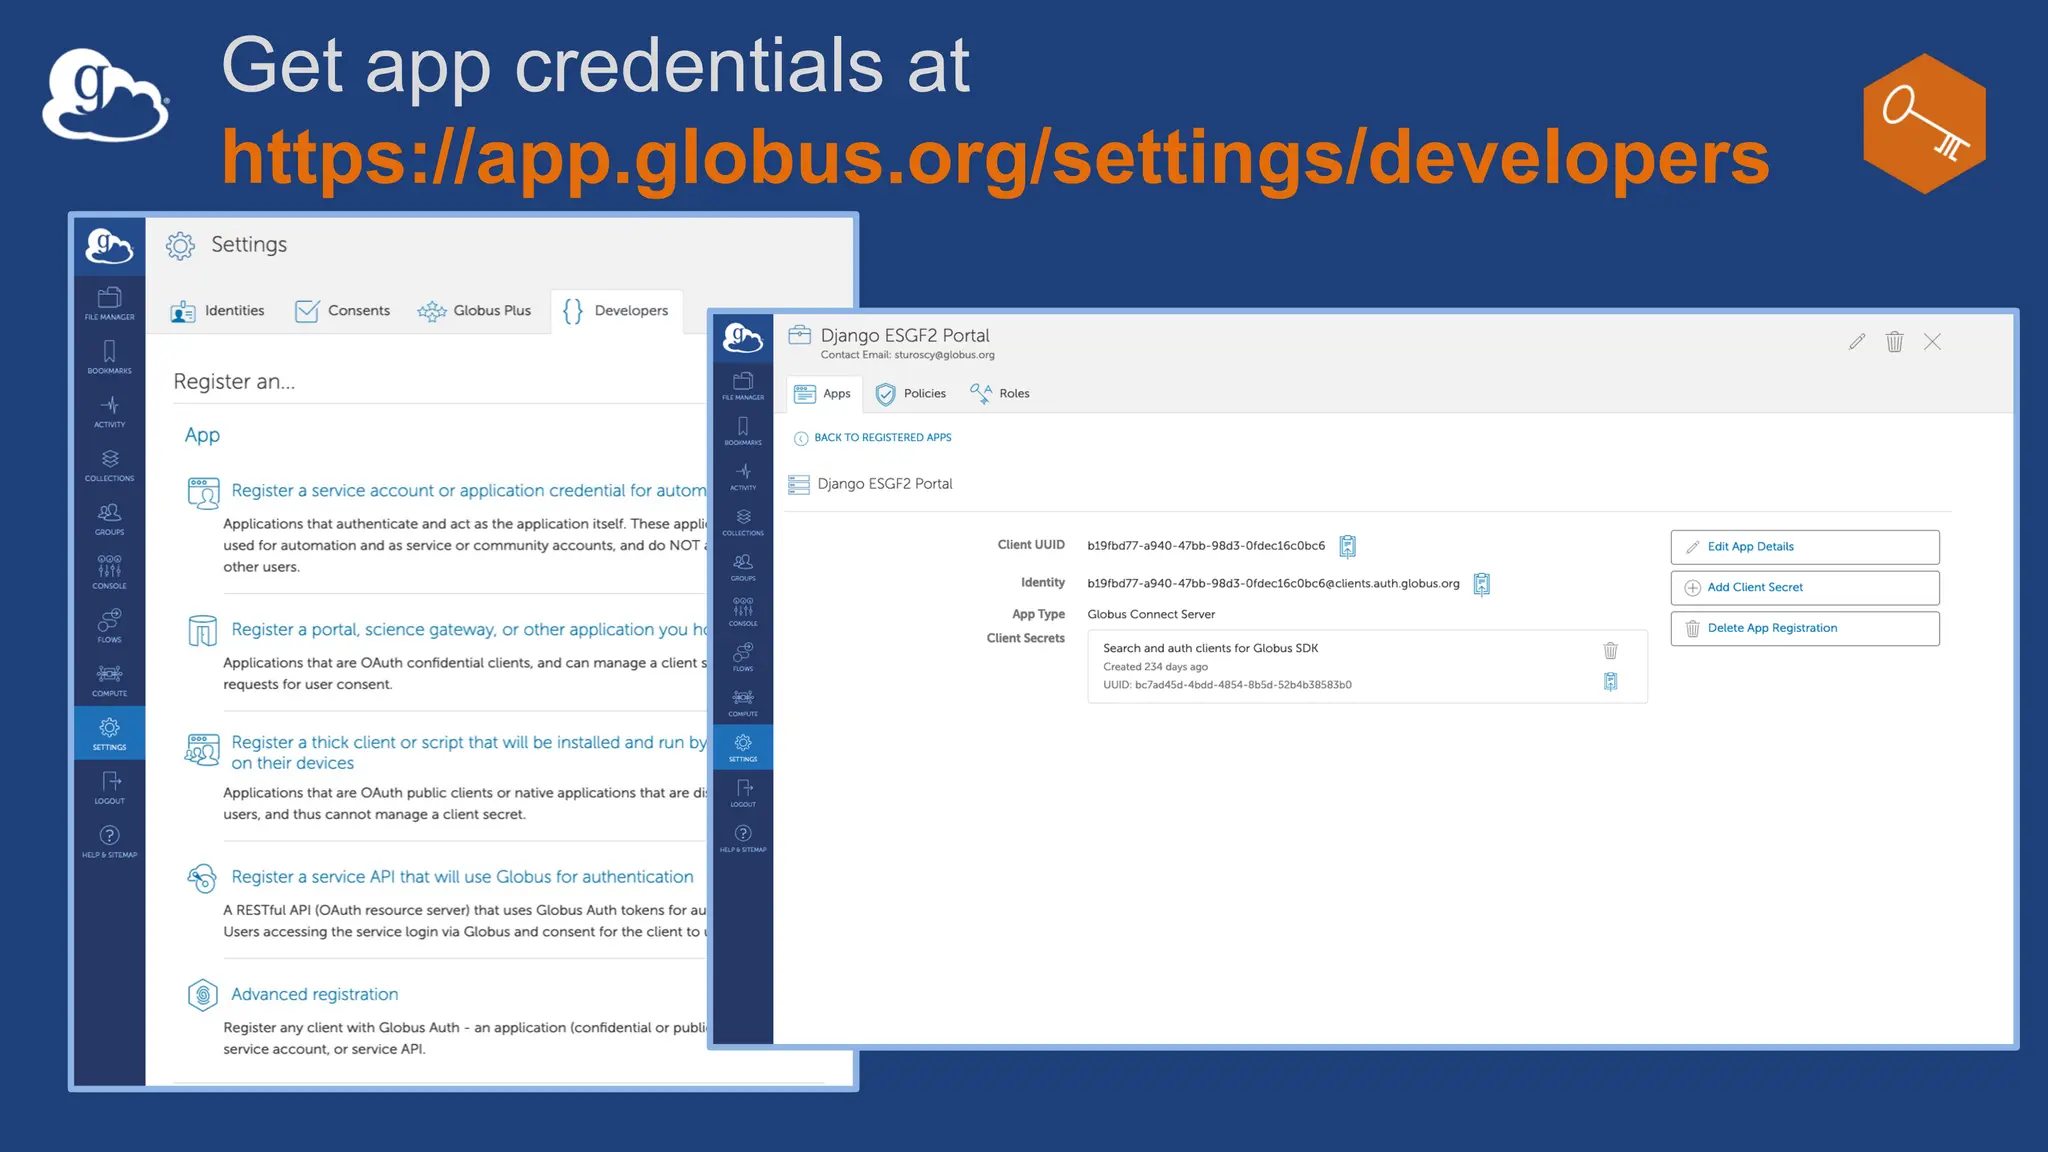Click Delete App Registration button
The image size is (2048, 1152).
coord(1805,629)
